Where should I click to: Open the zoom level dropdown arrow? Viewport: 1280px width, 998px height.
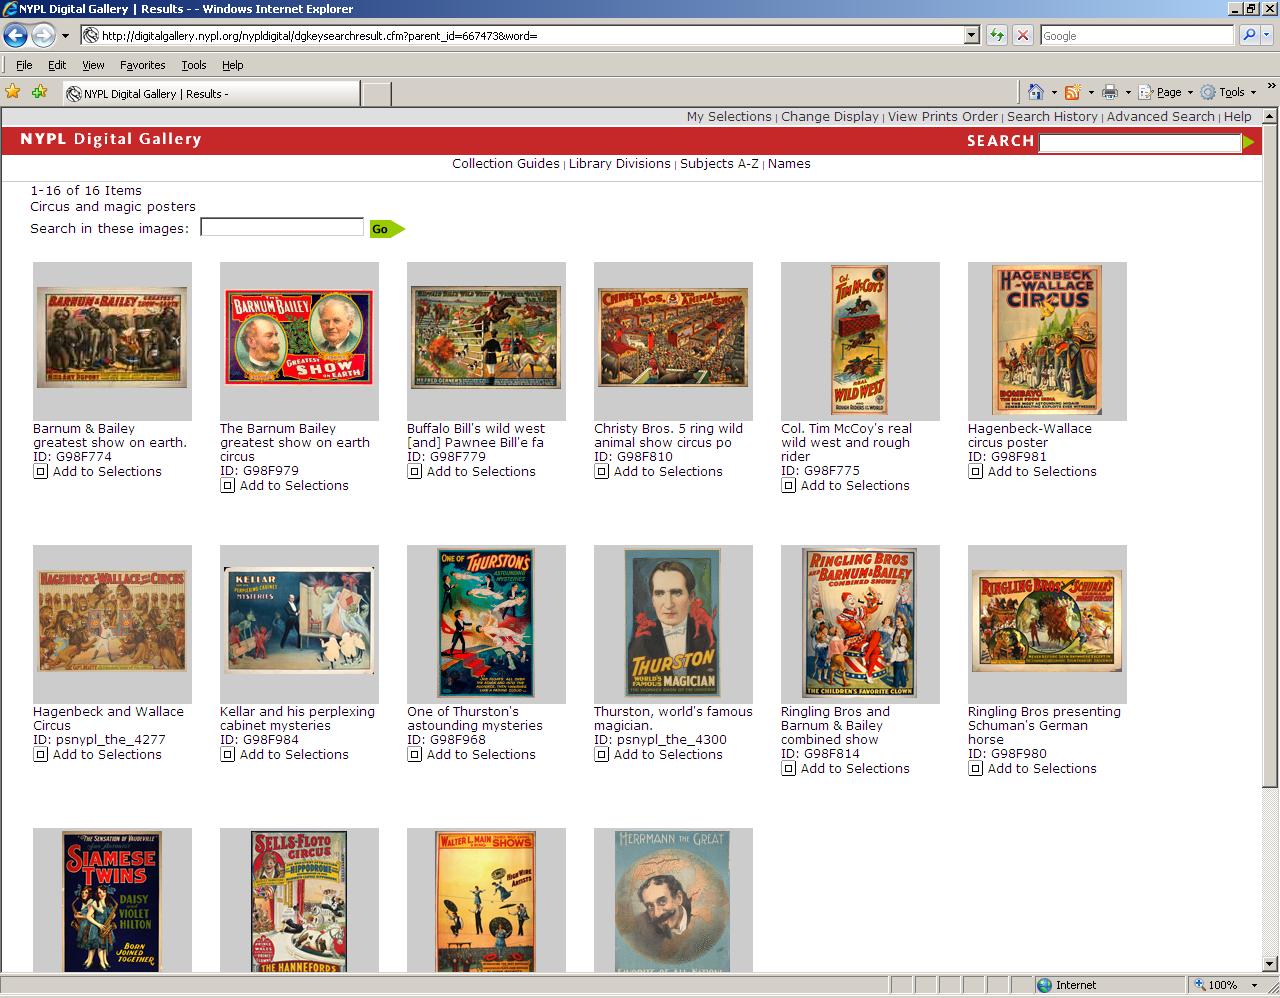click(x=1255, y=985)
